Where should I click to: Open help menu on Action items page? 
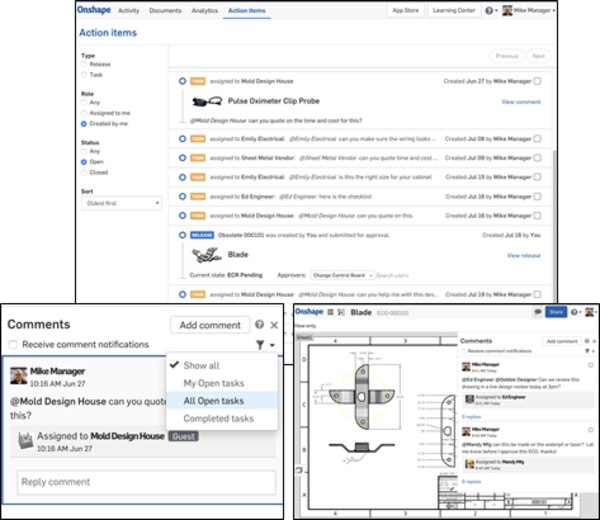(491, 11)
